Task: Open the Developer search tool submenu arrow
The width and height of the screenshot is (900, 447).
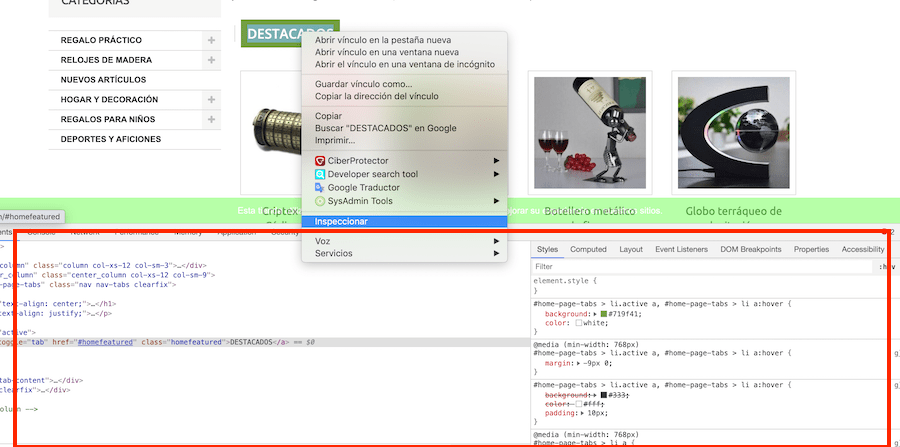Action: pos(496,174)
